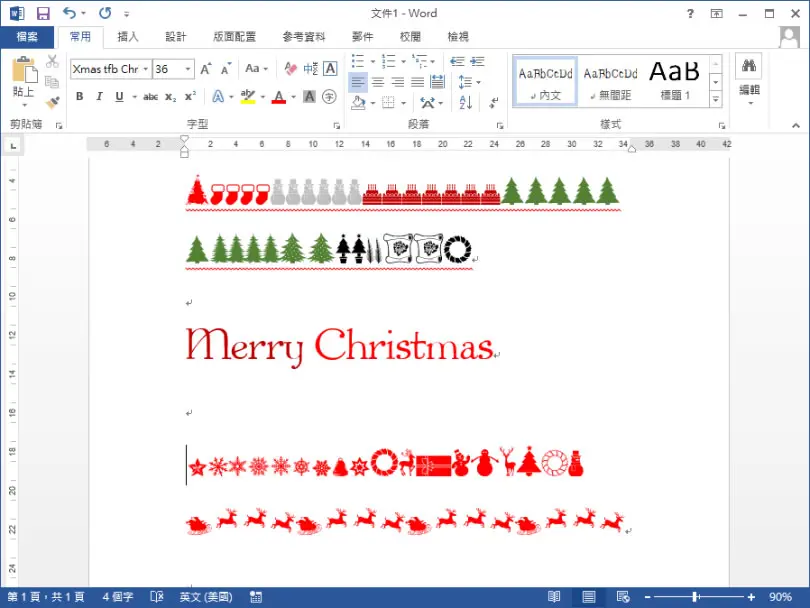Image resolution: width=810 pixels, height=608 pixels.
Task: Open the font name dropdown
Action: 146,69
